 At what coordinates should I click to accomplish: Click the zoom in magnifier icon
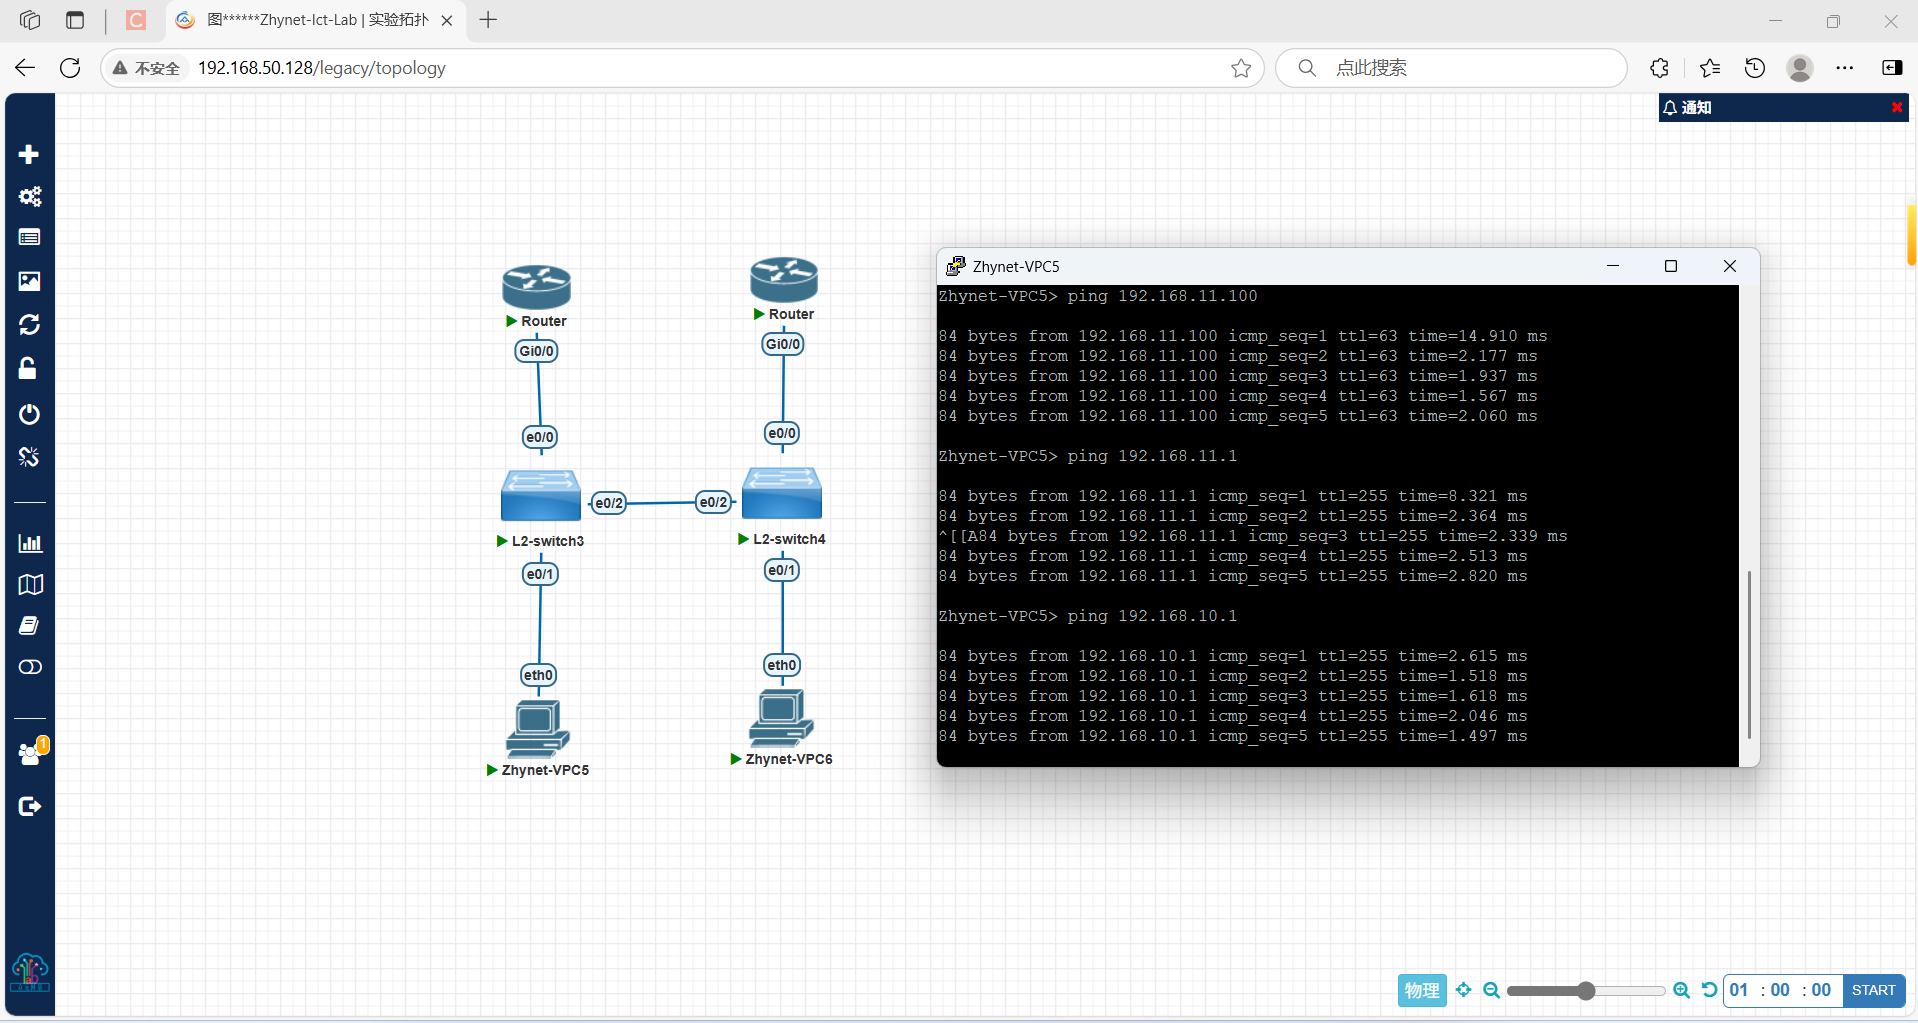point(1682,990)
